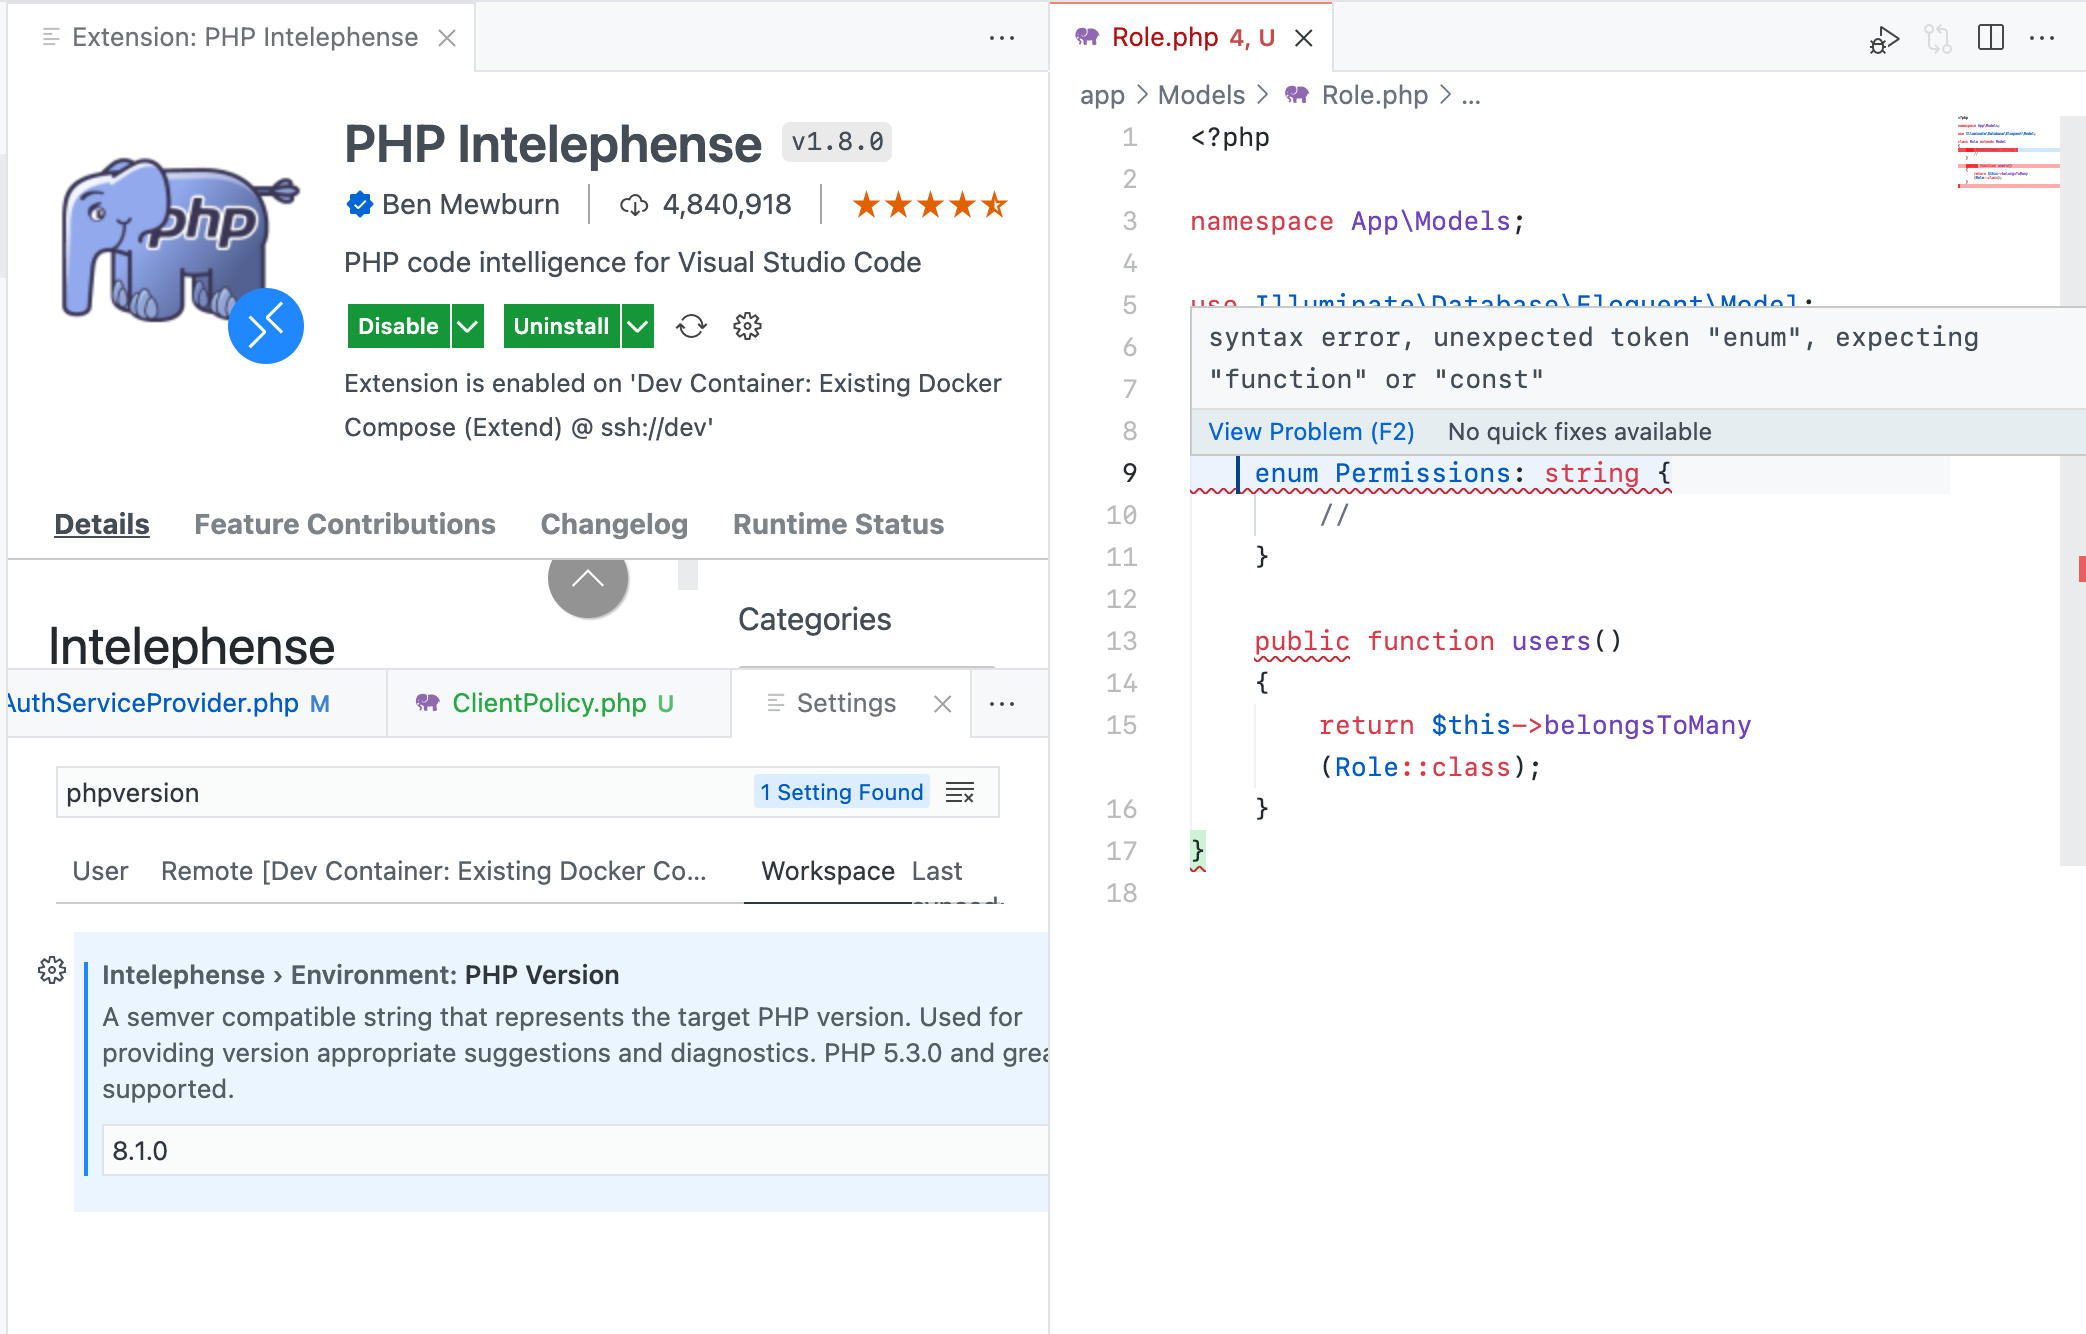The width and height of the screenshot is (2086, 1334).
Task: Click the Uninstall button
Action: click(561, 326)
